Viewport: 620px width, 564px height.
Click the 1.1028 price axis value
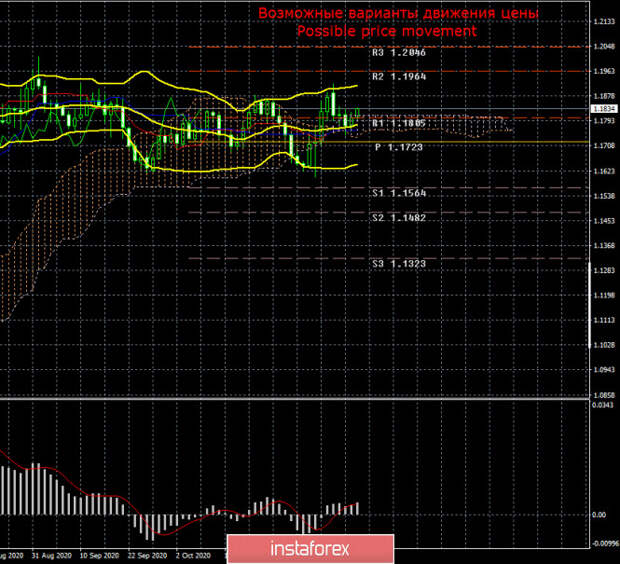click(605, 345)
